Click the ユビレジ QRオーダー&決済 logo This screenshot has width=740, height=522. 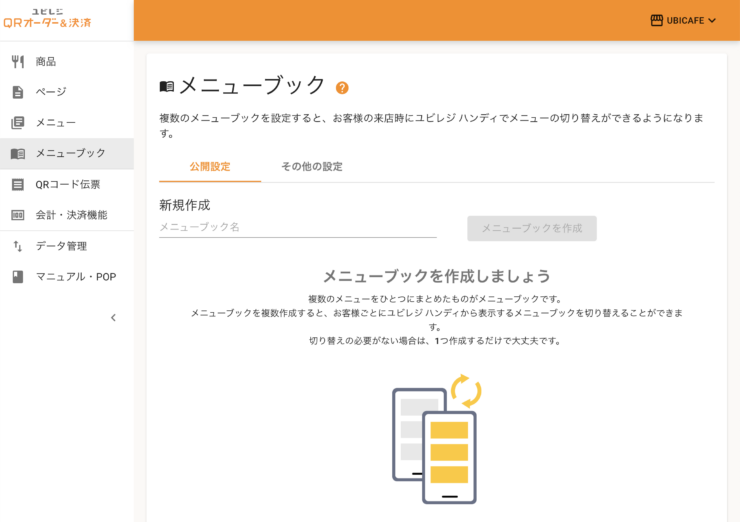(x=47, y=18)
